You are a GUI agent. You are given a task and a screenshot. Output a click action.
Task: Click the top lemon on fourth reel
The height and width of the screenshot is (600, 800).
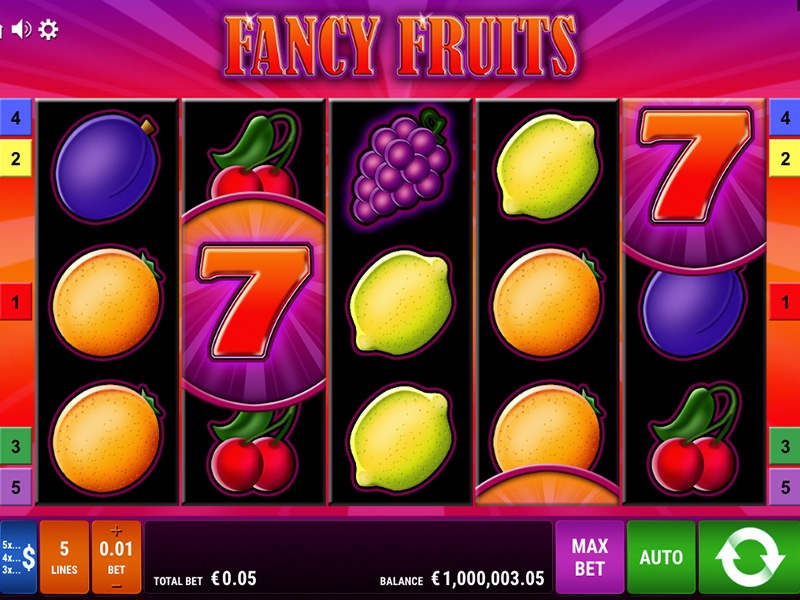click(x=547, y=165)
